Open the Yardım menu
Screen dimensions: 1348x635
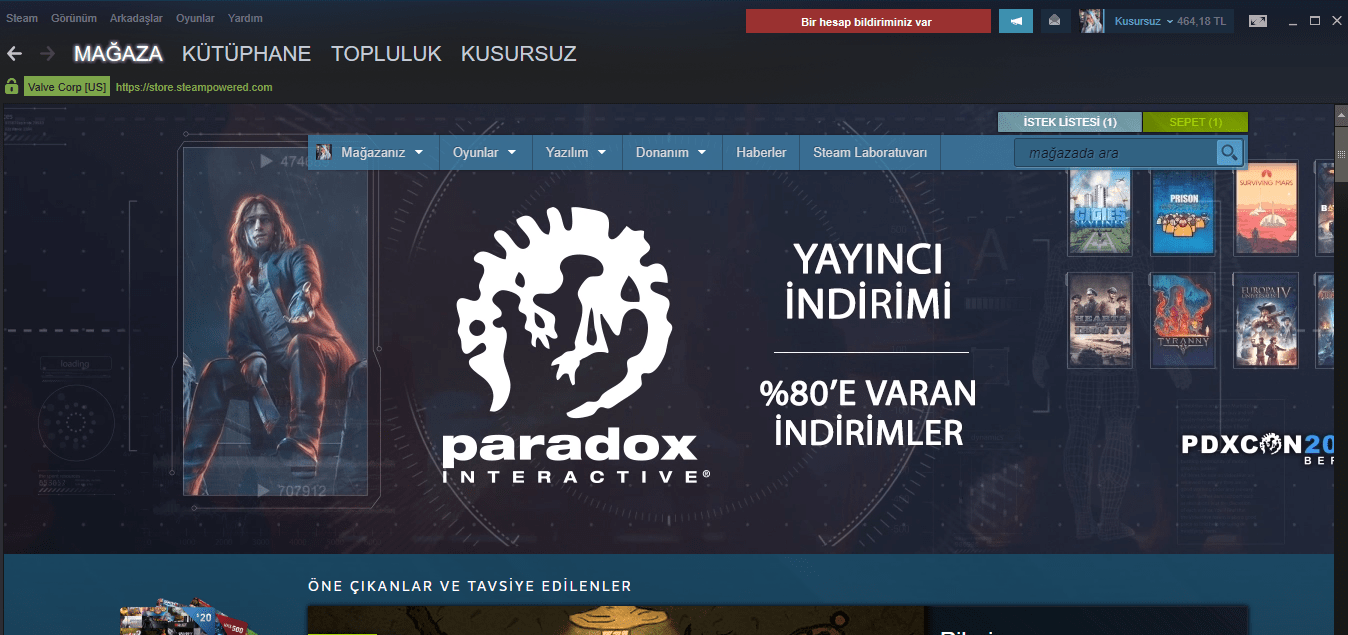tap(245, 19)
